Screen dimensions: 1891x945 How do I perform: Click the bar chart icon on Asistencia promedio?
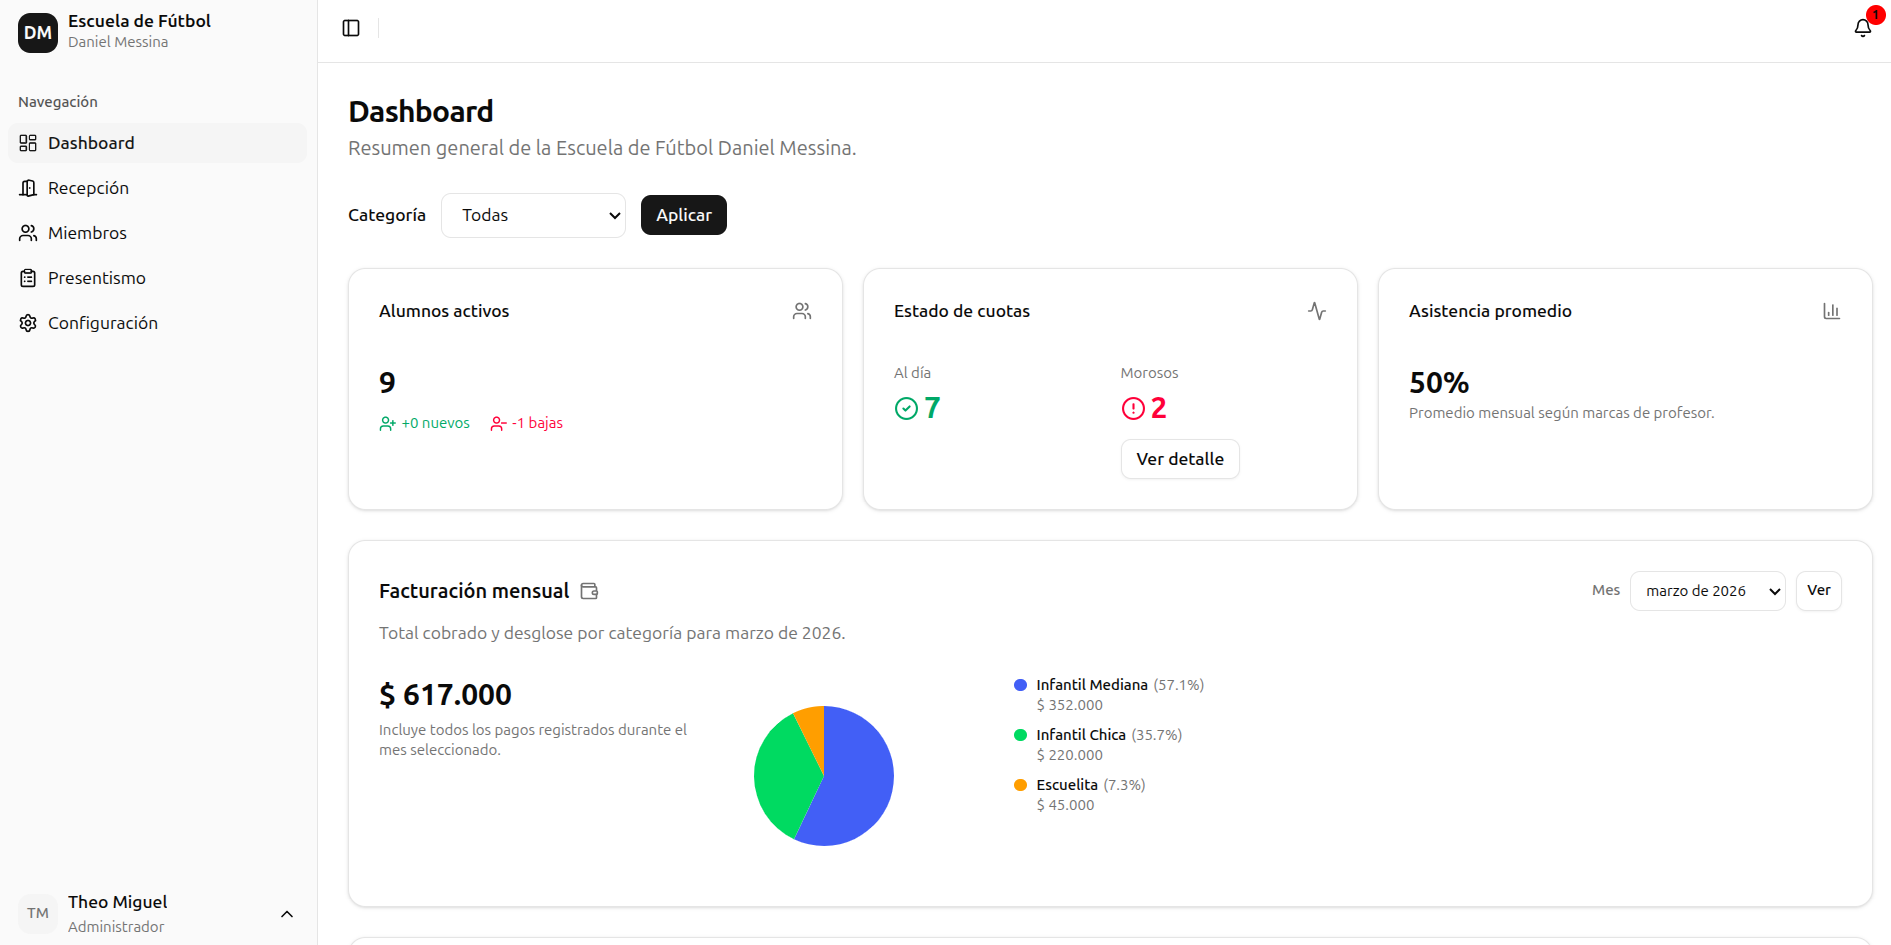click(1831, 310)
